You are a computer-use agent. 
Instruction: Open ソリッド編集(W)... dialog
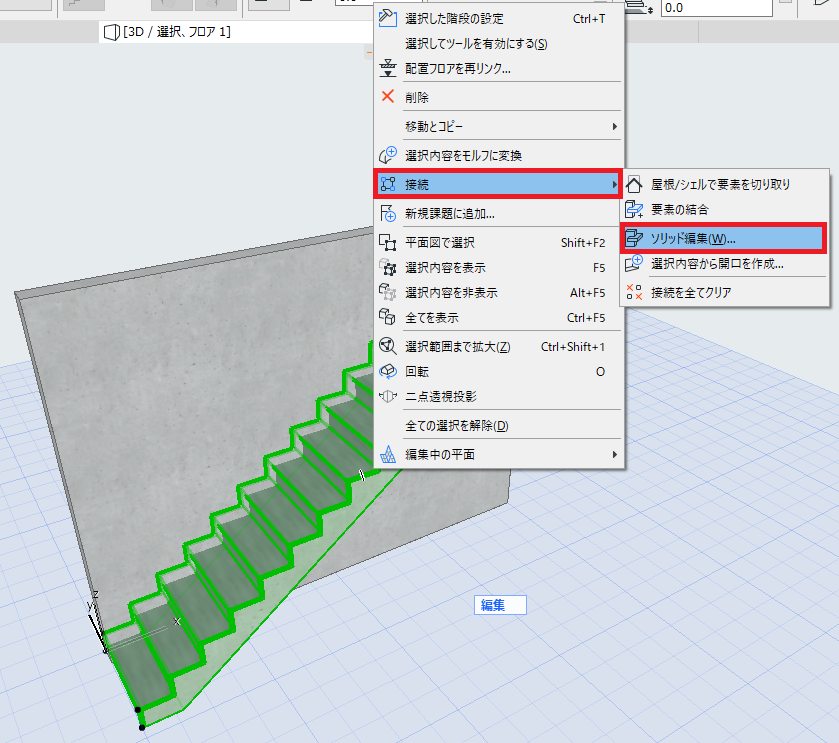pyautogui.click(x=724, y=239)
